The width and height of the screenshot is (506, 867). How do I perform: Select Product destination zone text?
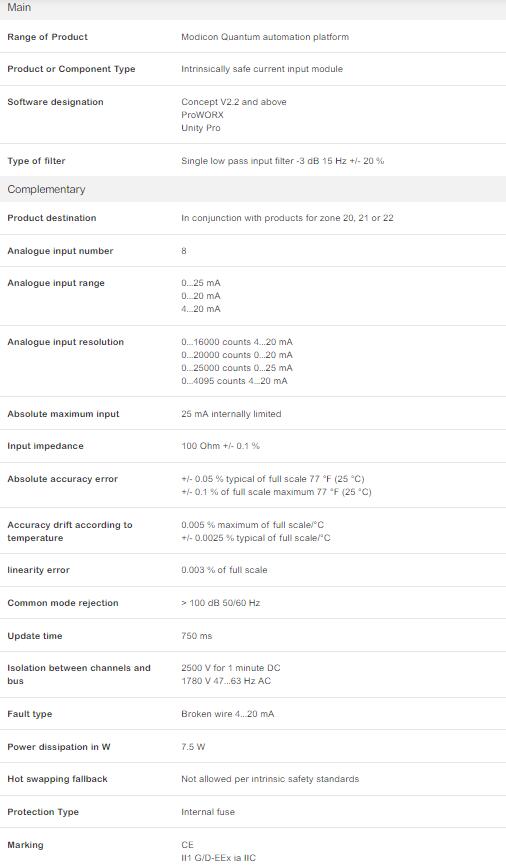[288, 218]
